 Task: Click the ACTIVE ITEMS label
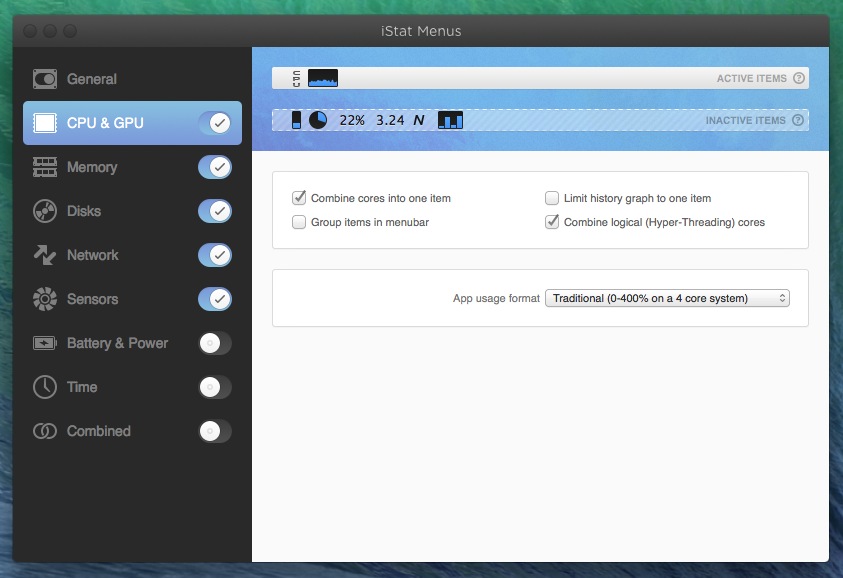[751, 79]
